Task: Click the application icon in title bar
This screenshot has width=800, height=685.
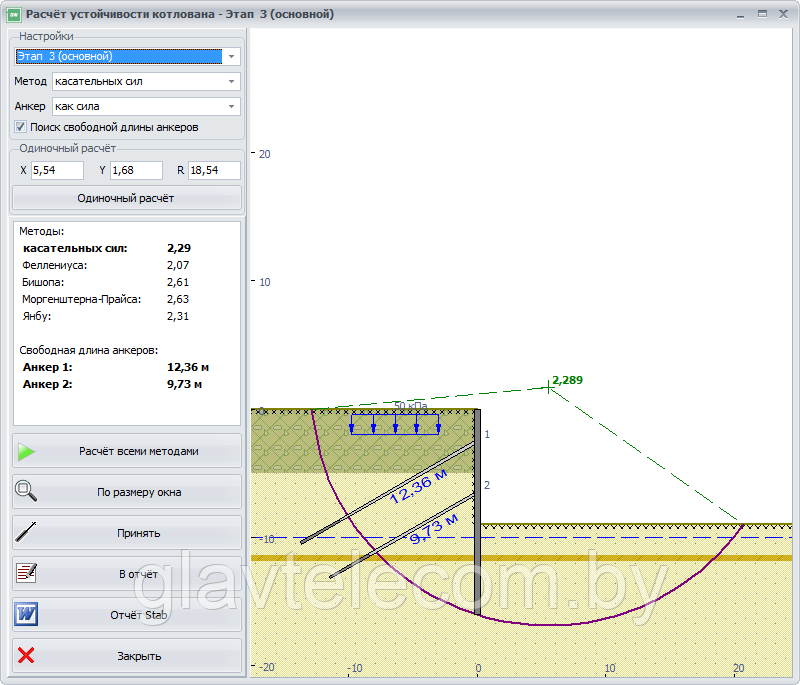Action: coord(13,15)
